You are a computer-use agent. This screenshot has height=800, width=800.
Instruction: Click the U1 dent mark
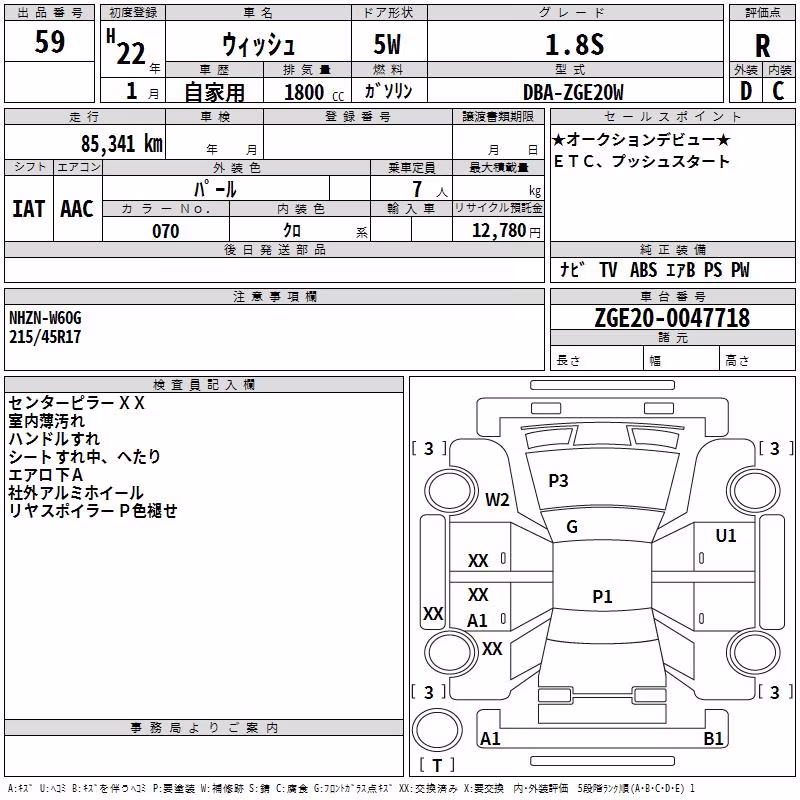pyautogui.click(x=726, y=536)
